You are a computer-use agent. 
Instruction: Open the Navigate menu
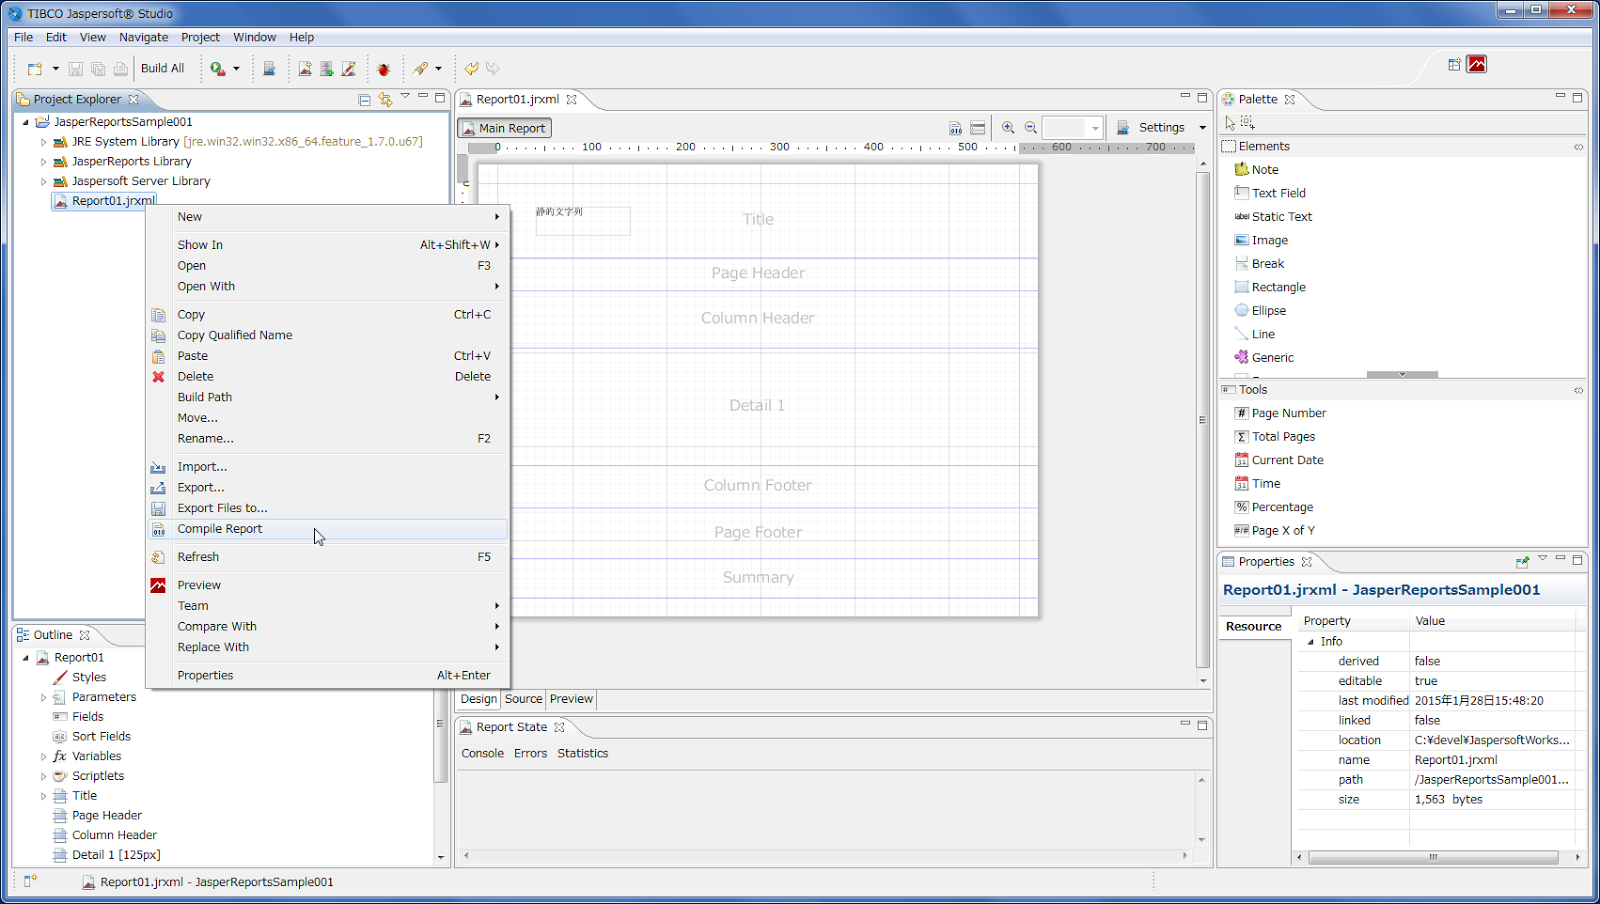click(143, 37)
